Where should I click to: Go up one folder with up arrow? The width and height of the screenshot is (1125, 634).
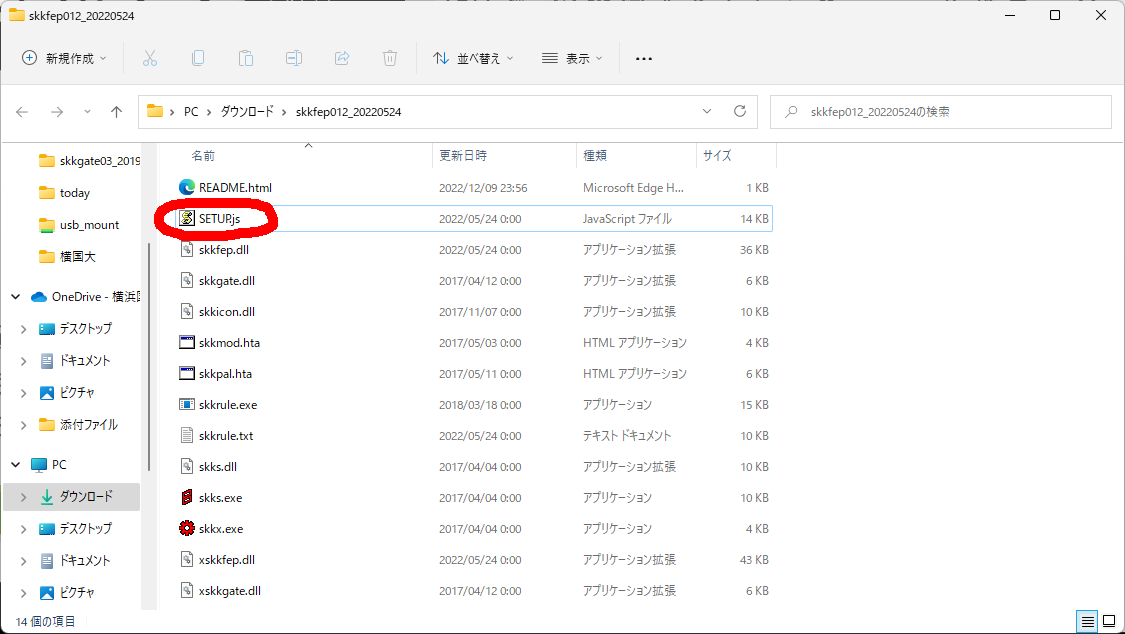[116, 112]
